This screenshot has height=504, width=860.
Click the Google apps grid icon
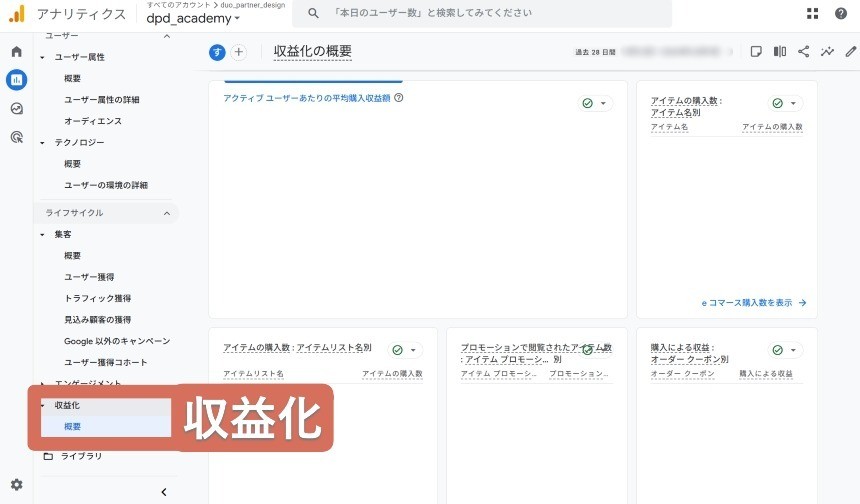coord(812,14)
